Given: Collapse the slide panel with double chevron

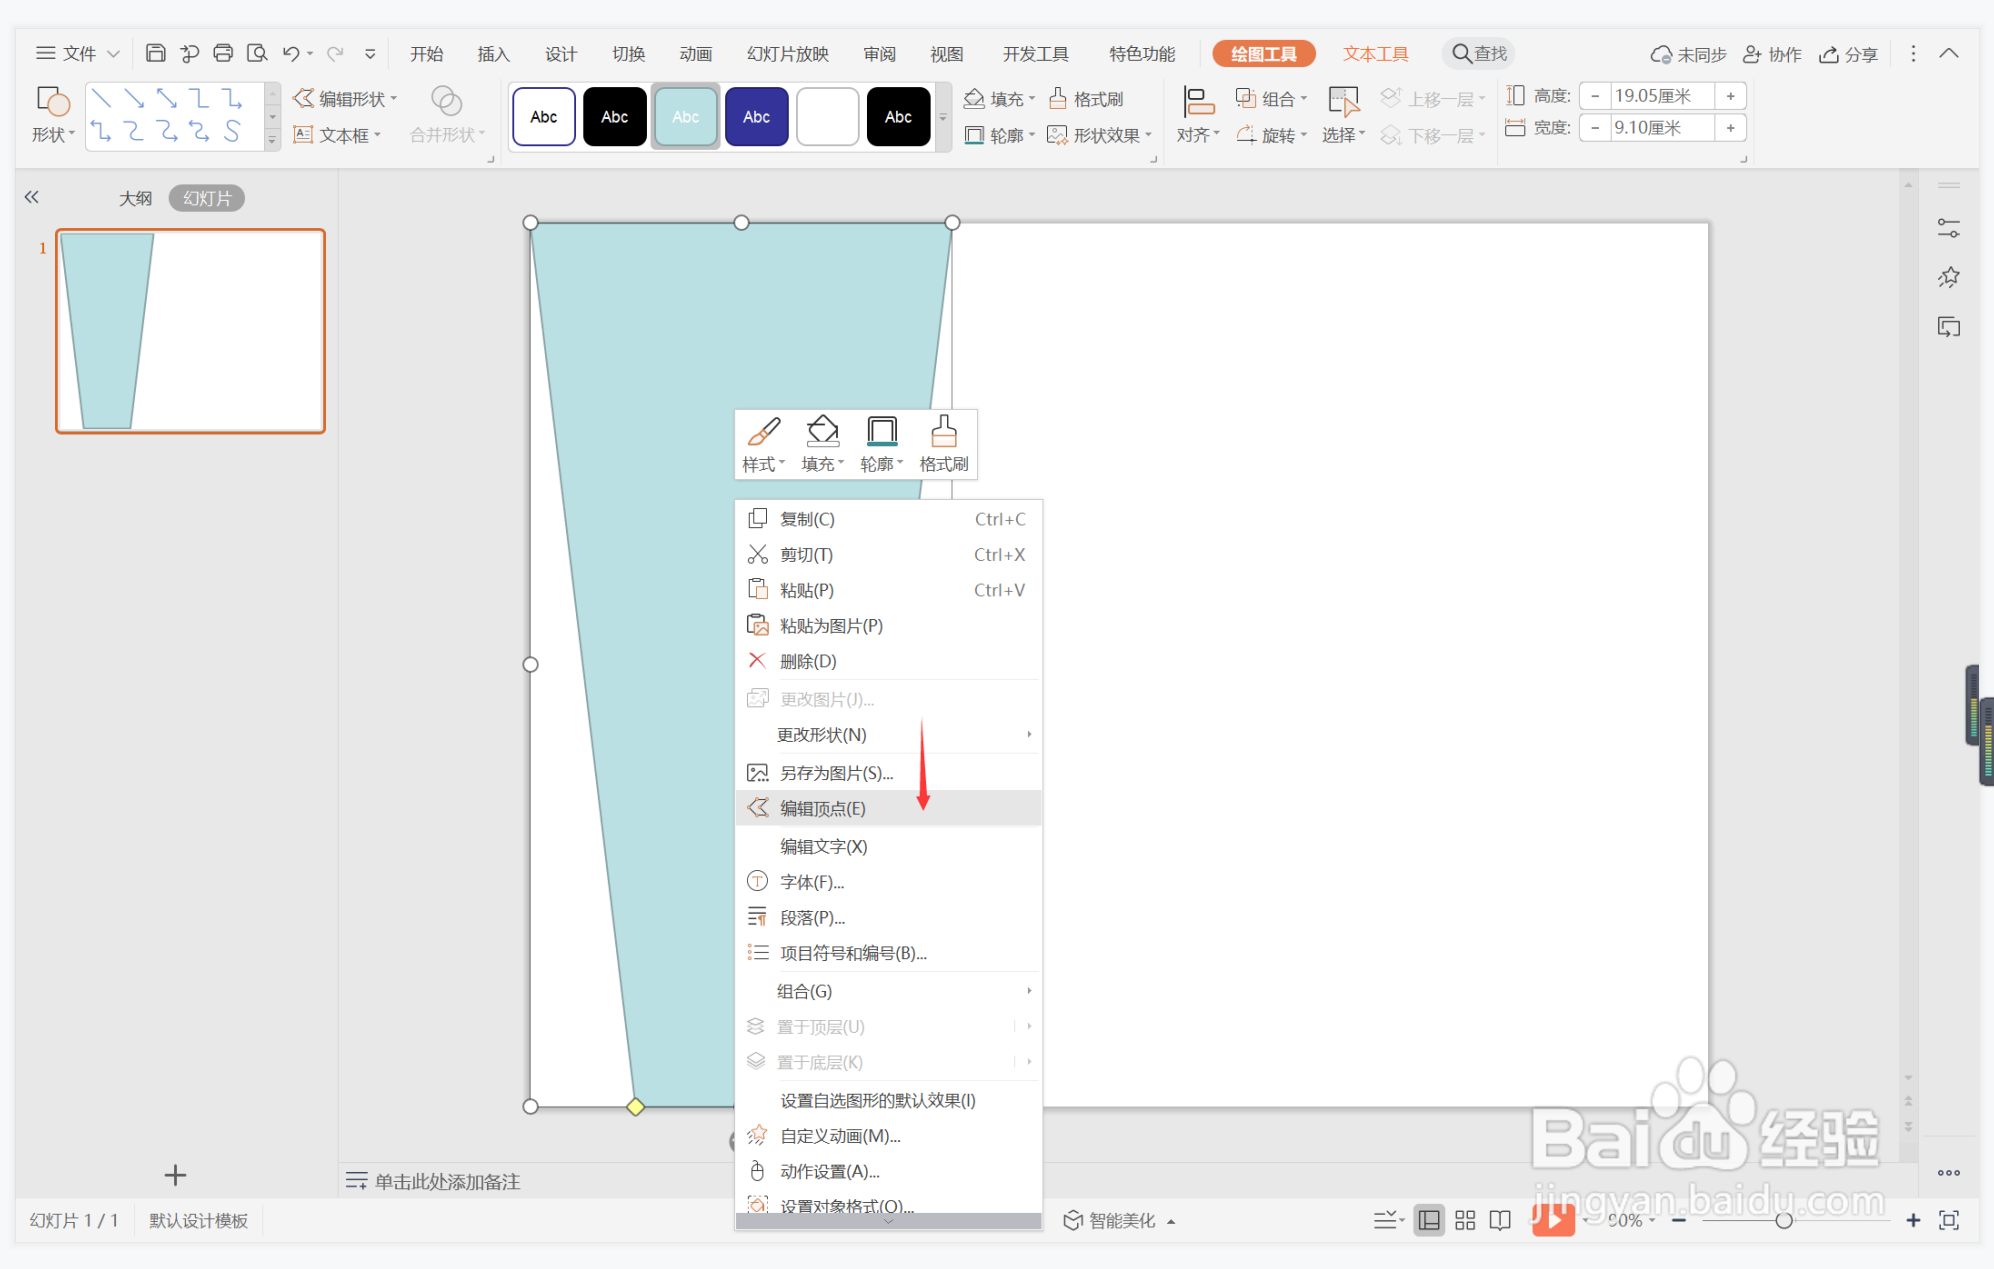Looking at the screenshot, I should [32, 197].
